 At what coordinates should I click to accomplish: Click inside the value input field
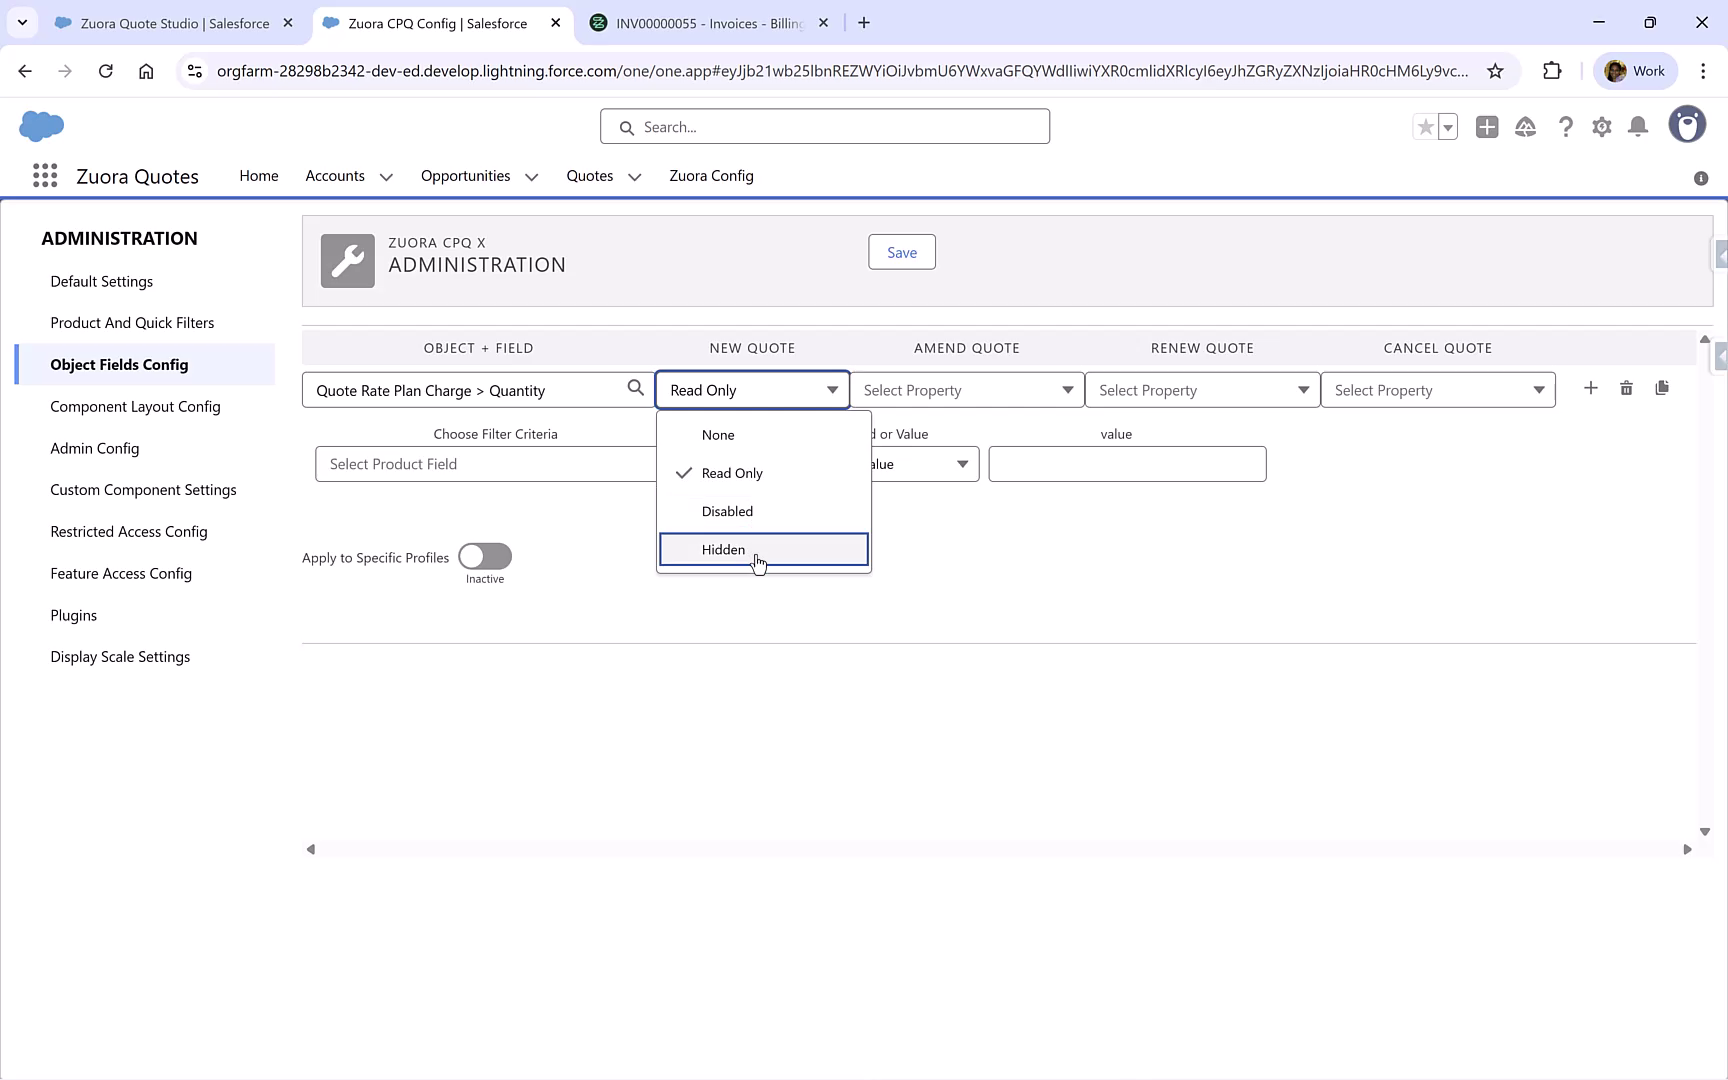(1126, 463)
